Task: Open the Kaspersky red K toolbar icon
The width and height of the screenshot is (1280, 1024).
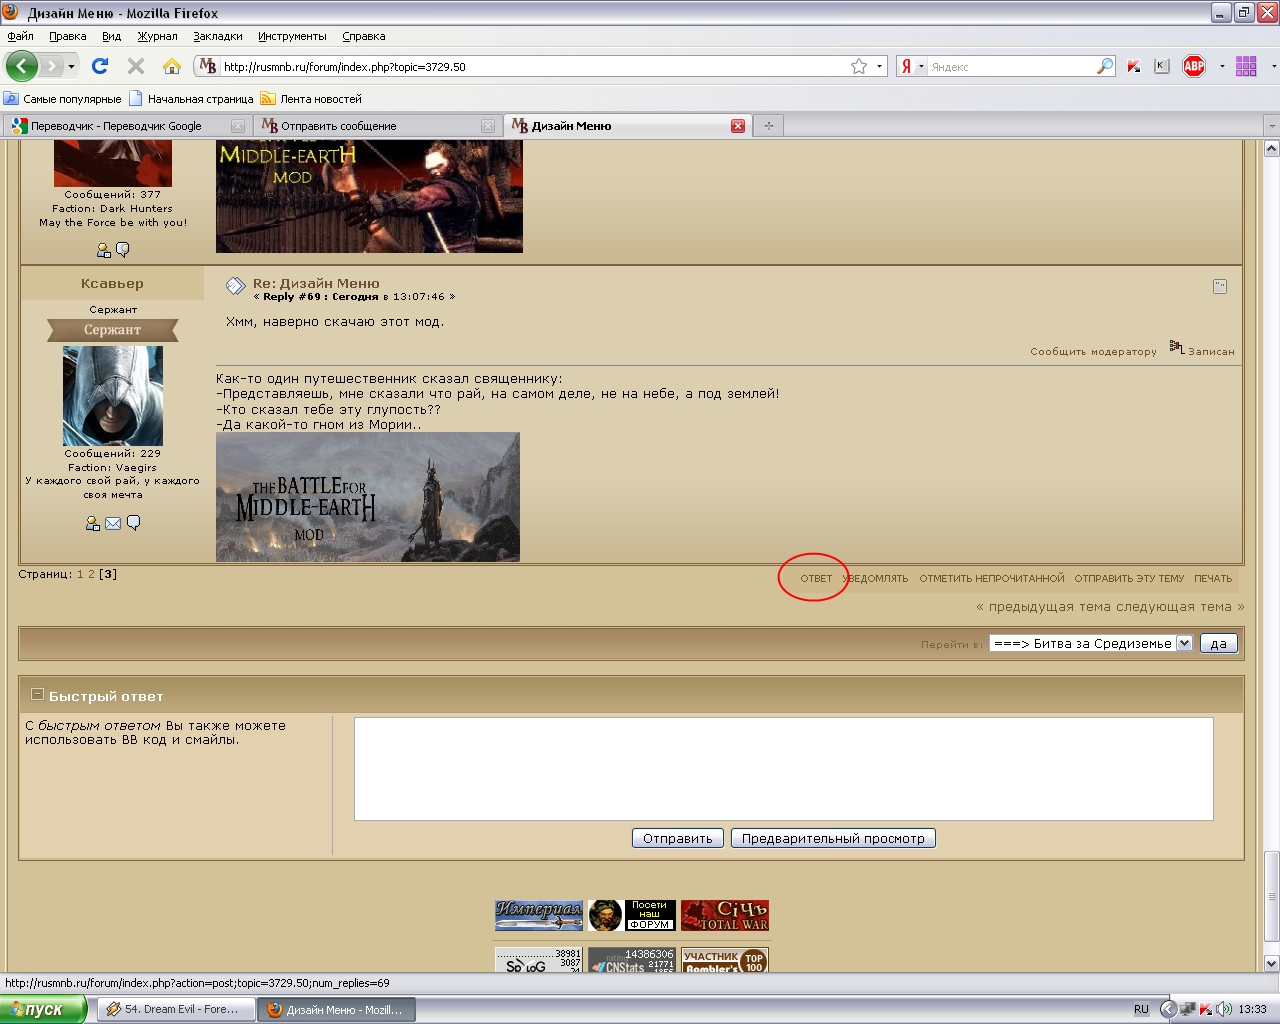Action: [1134, 66]
